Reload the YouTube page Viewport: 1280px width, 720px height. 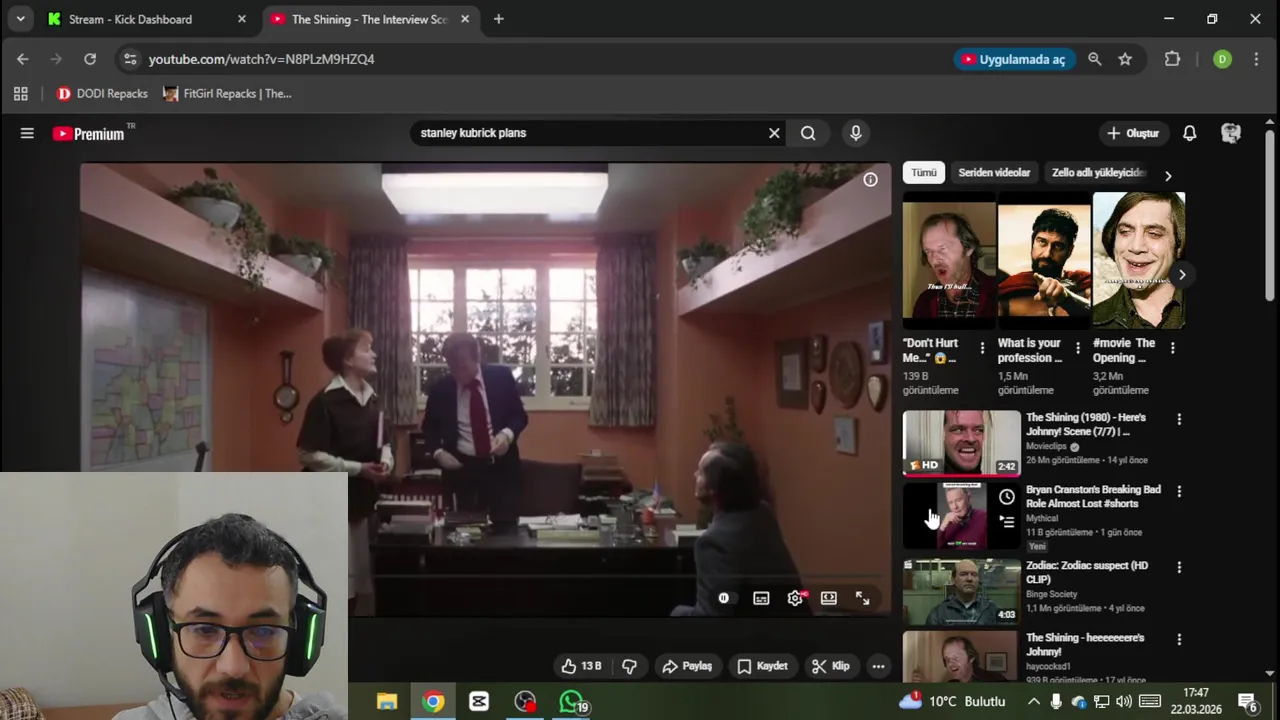(x=90, y=59)
